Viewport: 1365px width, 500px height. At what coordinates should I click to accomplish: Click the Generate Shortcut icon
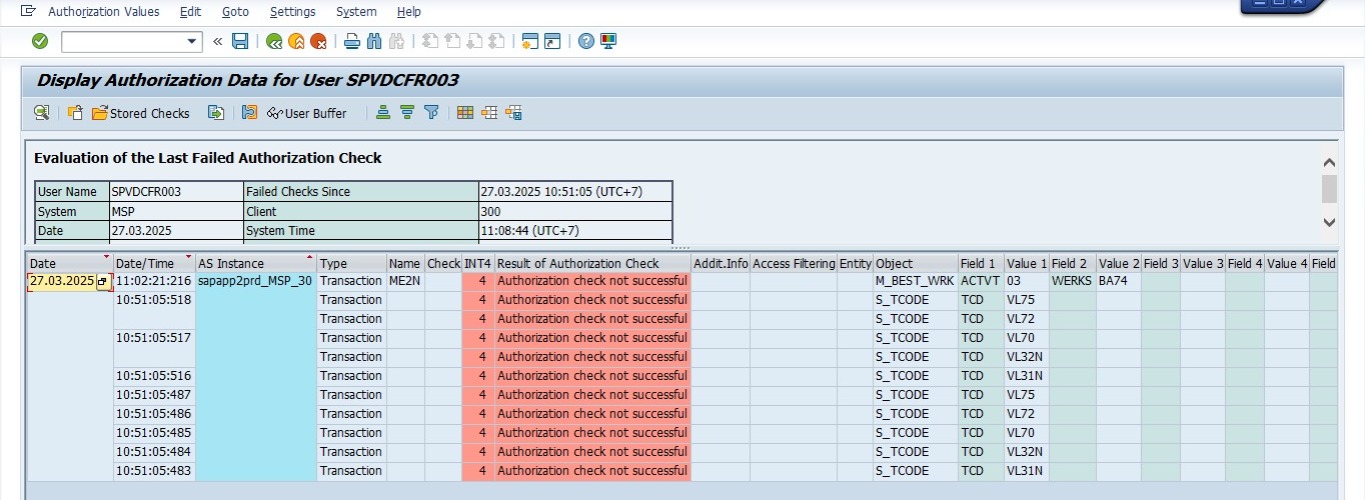(552, 41)
